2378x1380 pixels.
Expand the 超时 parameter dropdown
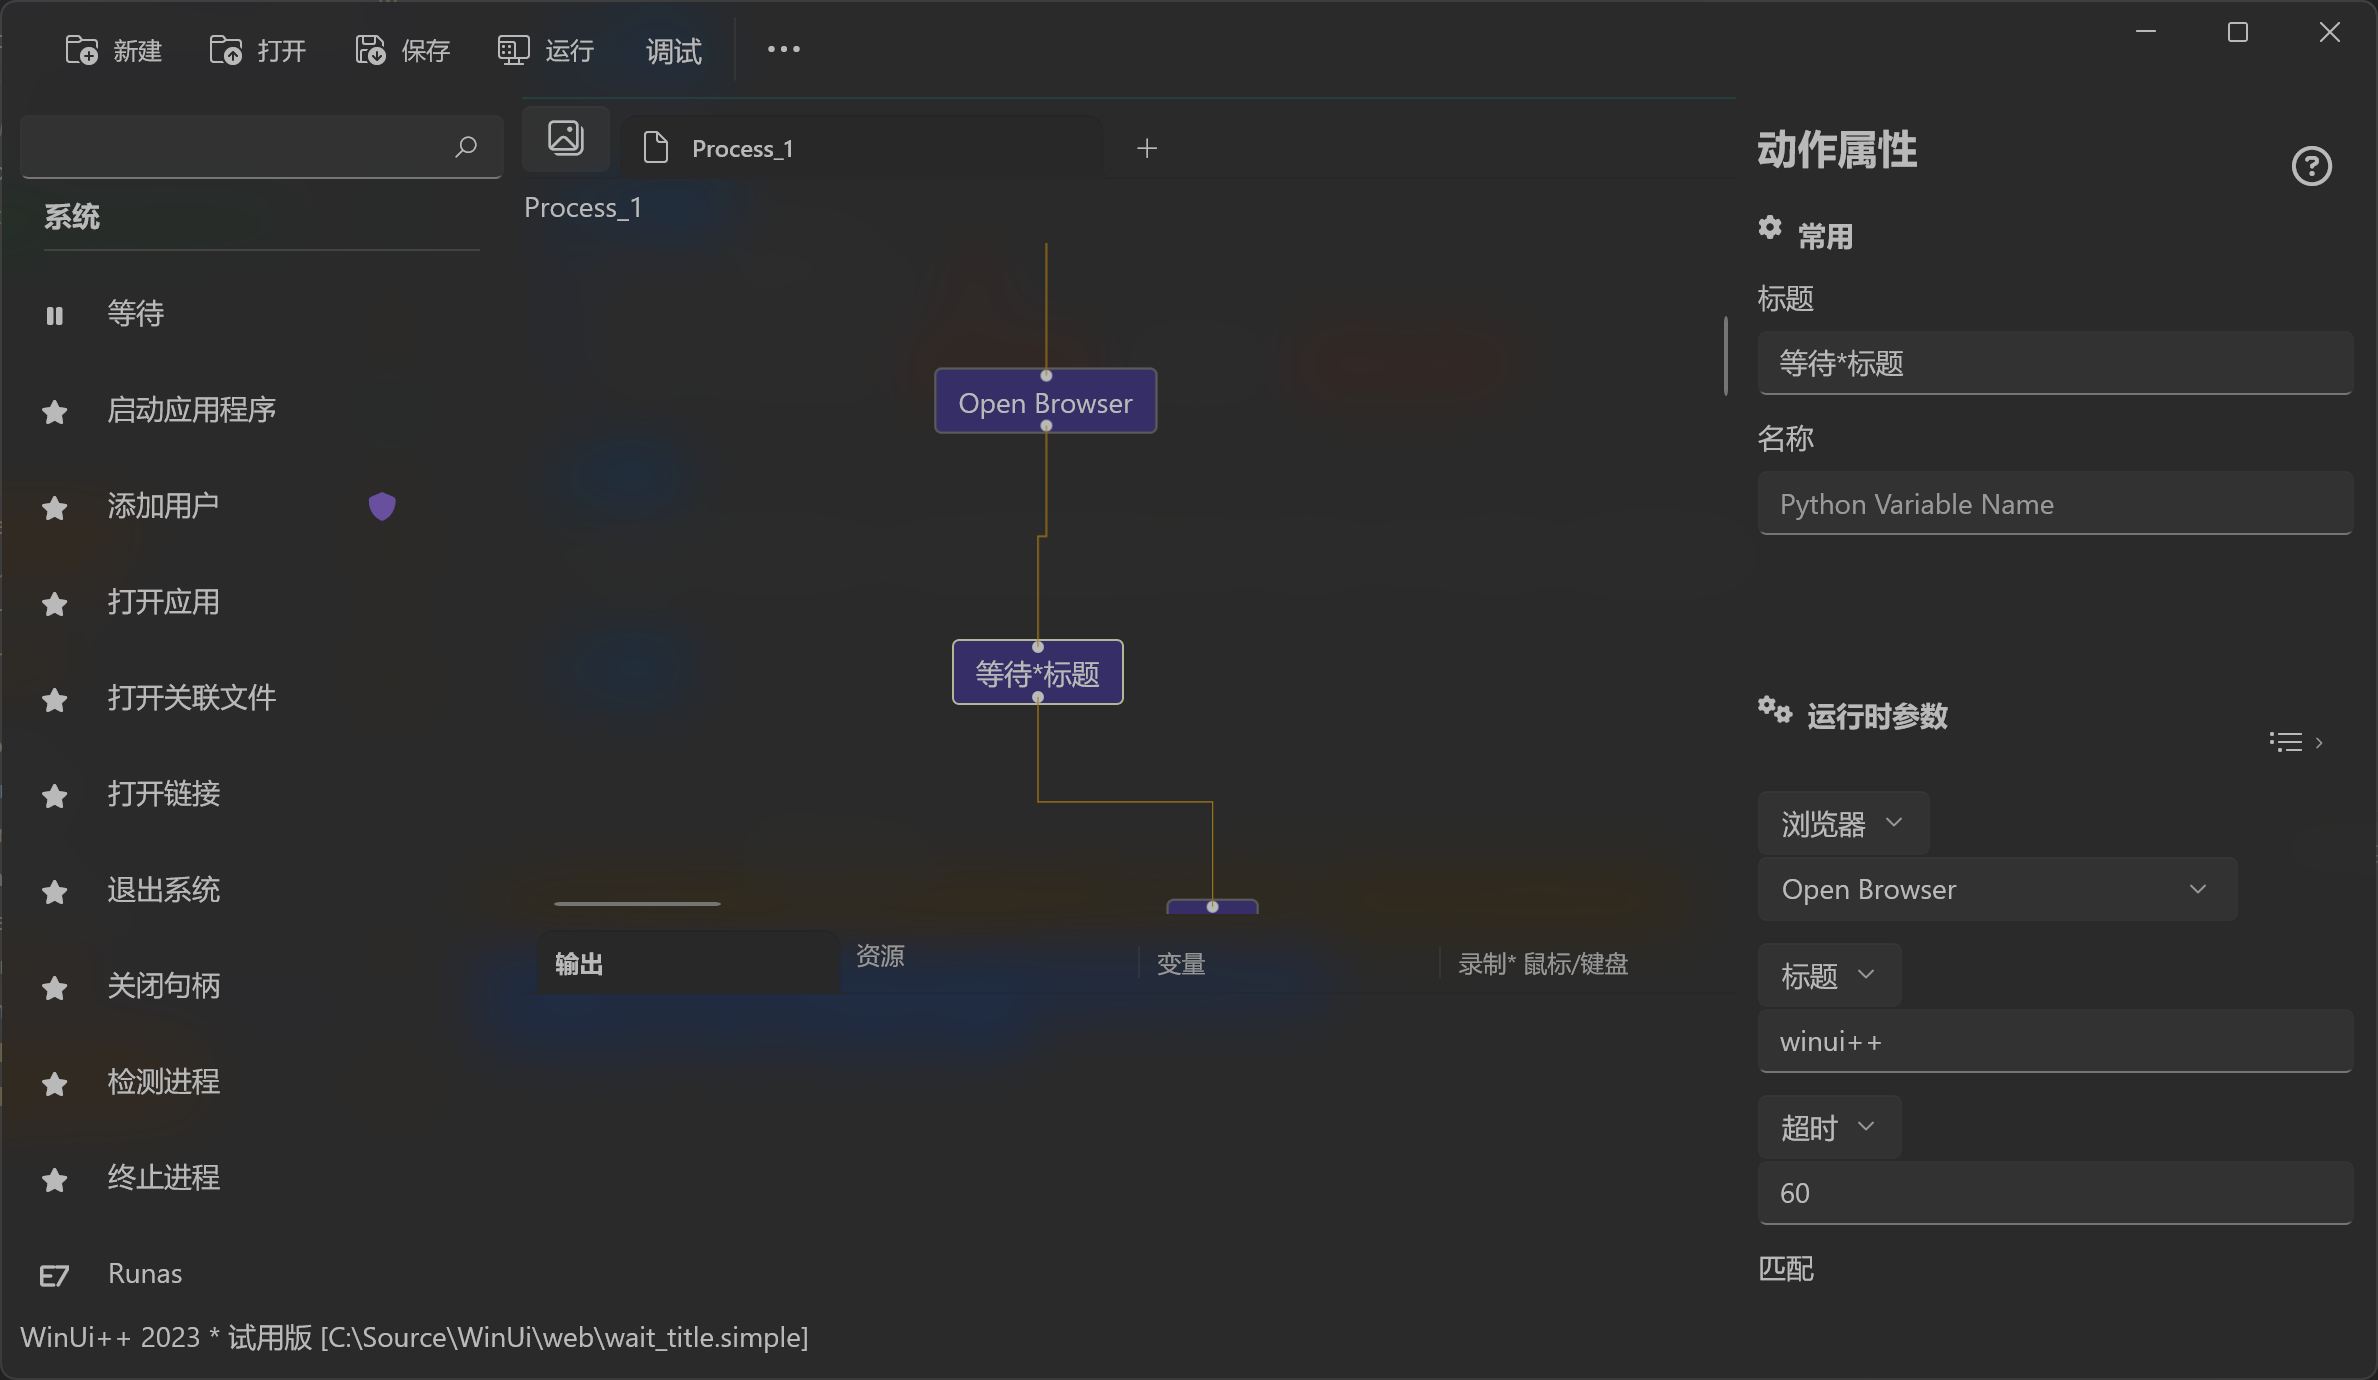[1829, 1127]
